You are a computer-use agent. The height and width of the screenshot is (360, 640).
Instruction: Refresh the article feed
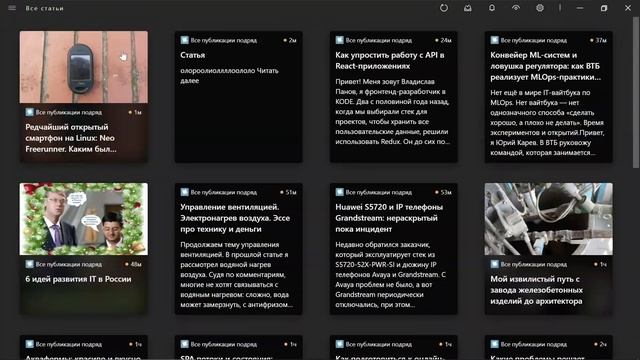click(444, 8)
